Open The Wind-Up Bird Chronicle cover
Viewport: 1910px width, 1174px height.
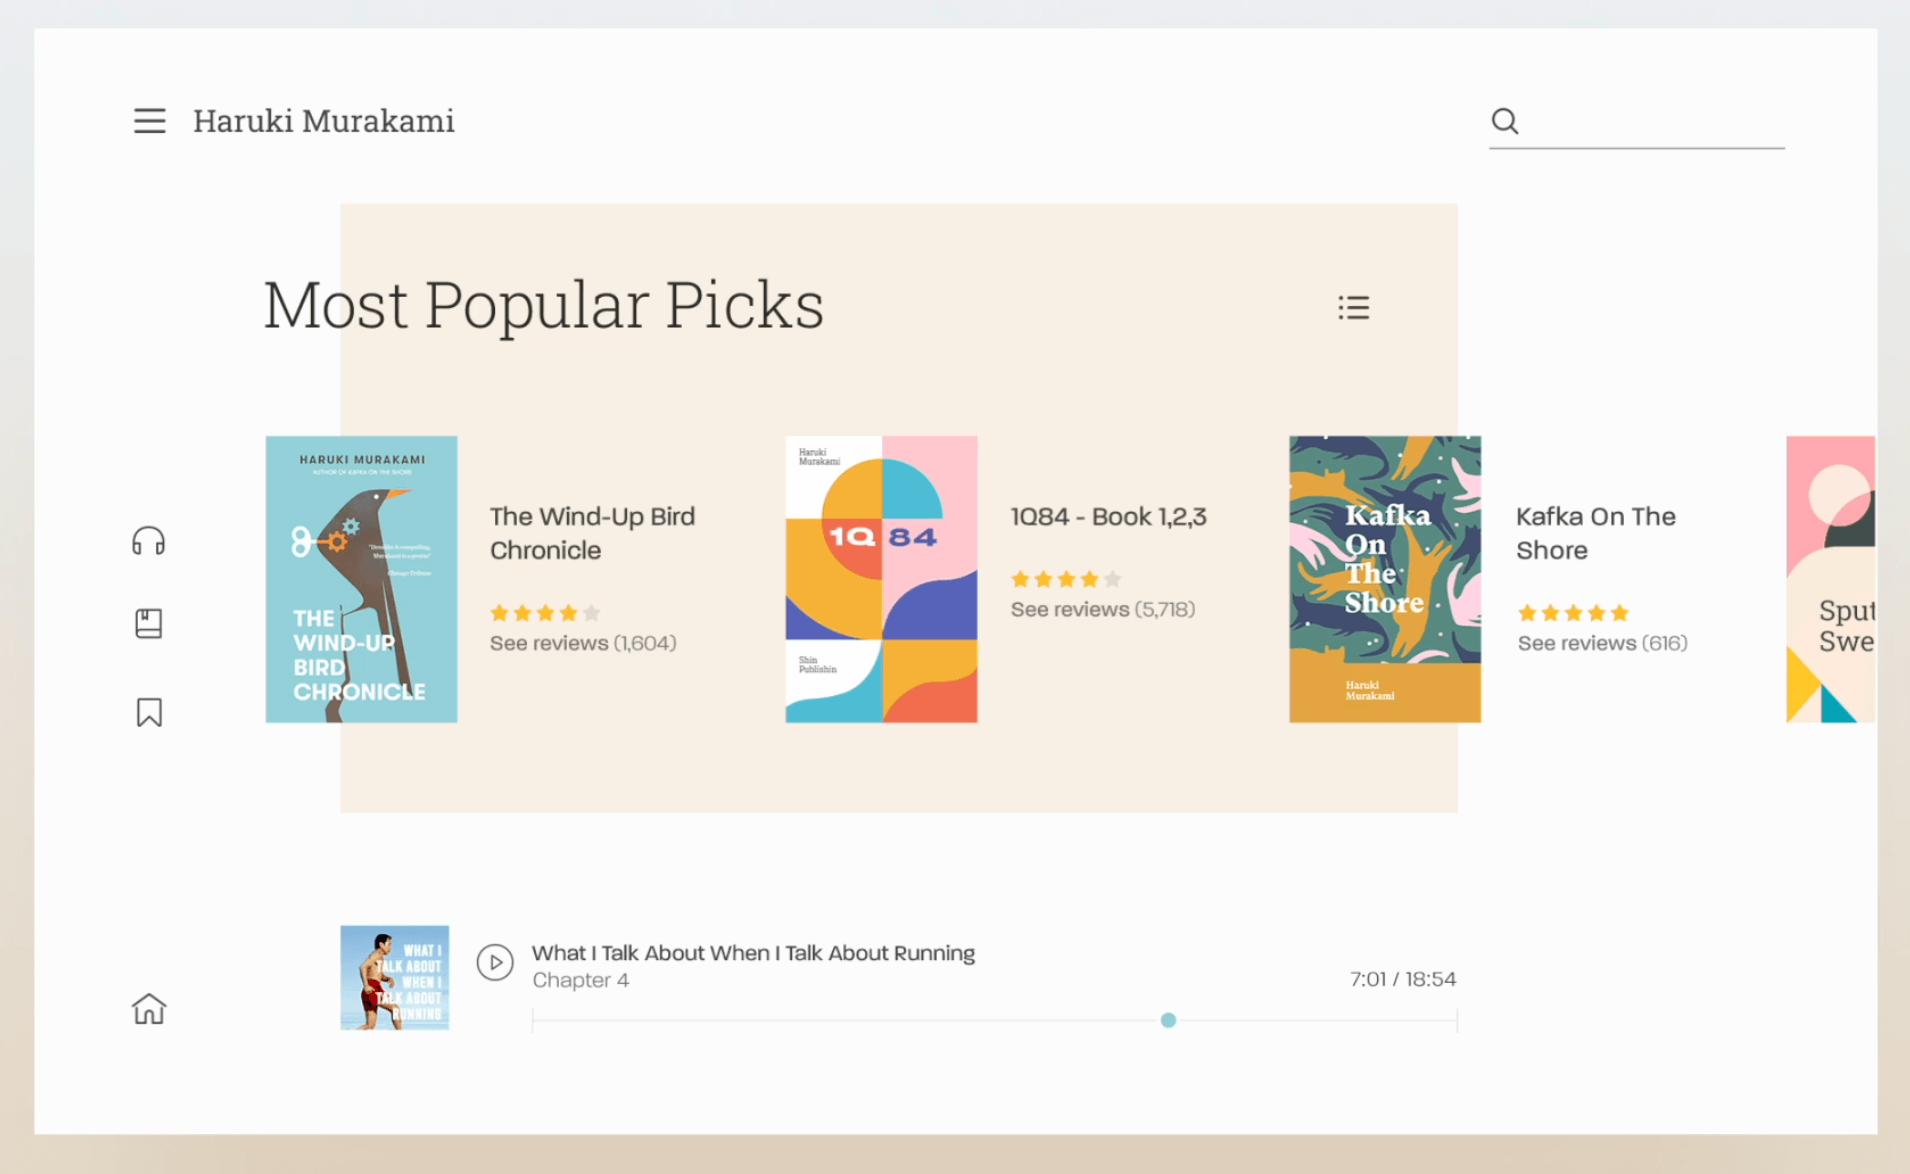[361, 579]
